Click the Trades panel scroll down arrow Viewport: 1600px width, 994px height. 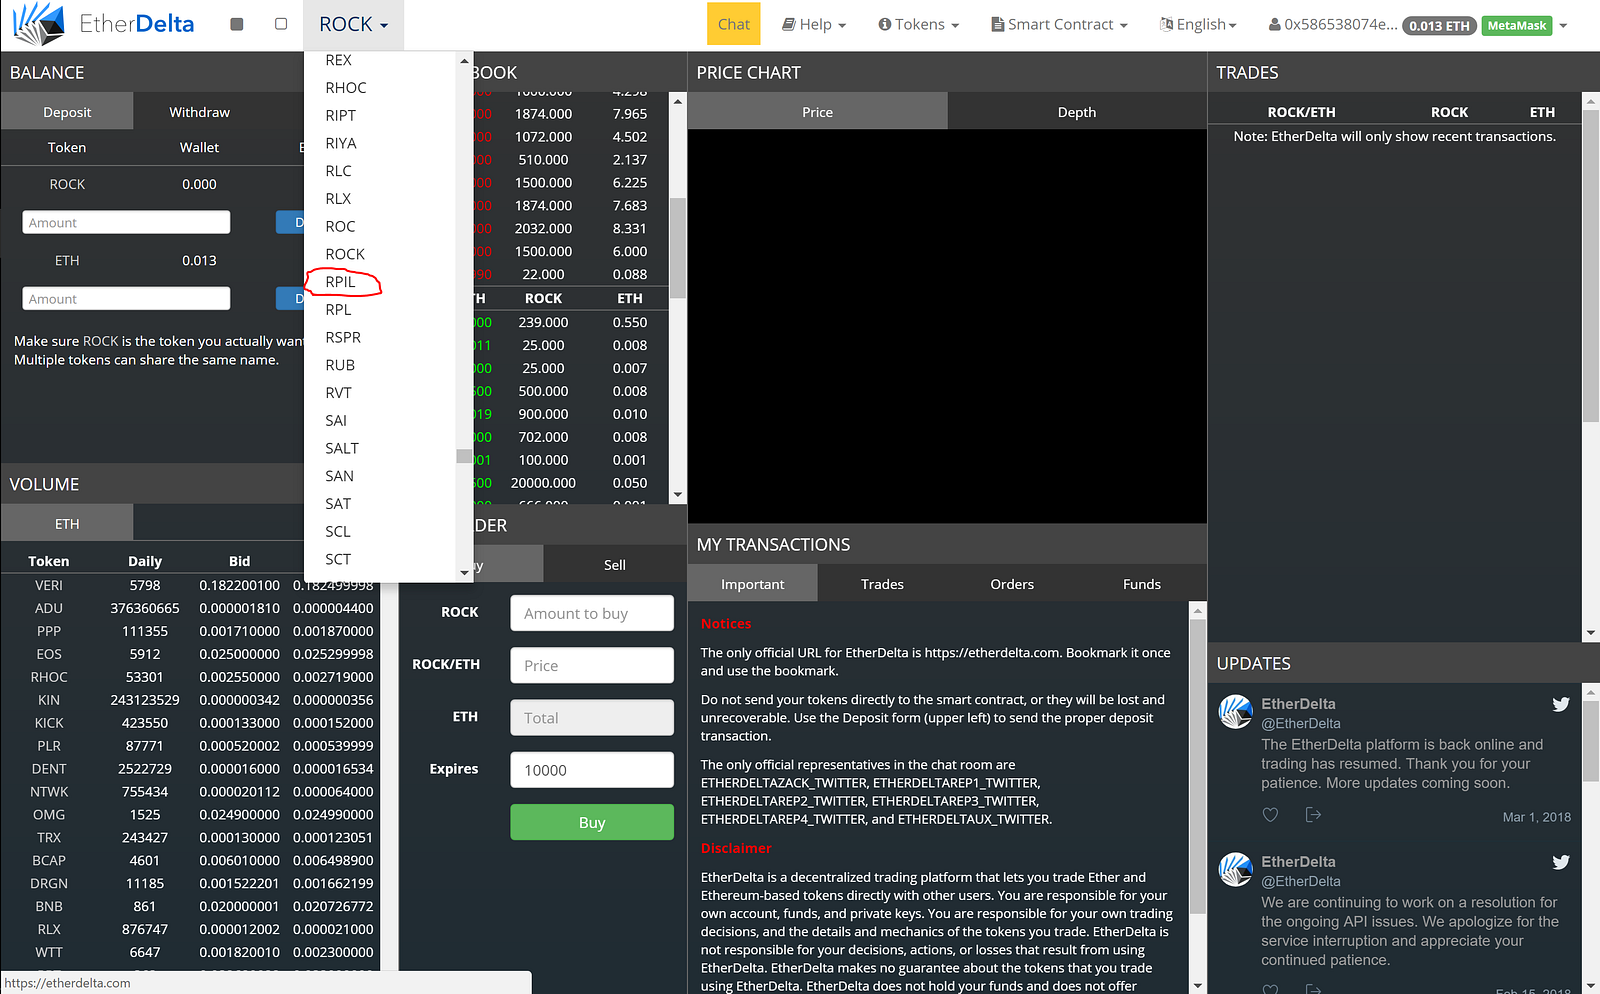(1591, 633)
